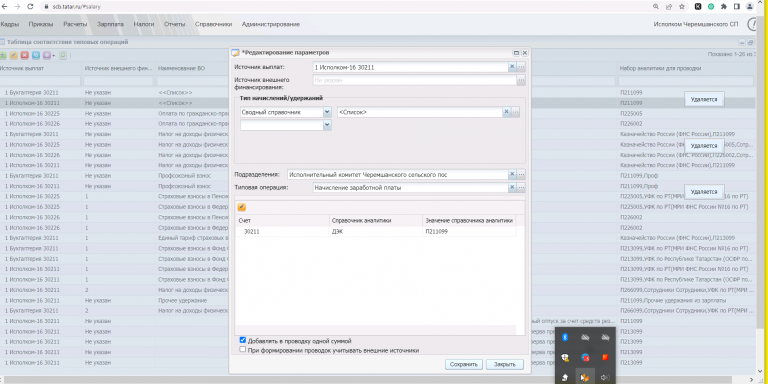The image size is (768, 384).
Task: Enable При формировании проводок учитывать внешние источники
Action: pyautogui.click(x=242, y=350)
